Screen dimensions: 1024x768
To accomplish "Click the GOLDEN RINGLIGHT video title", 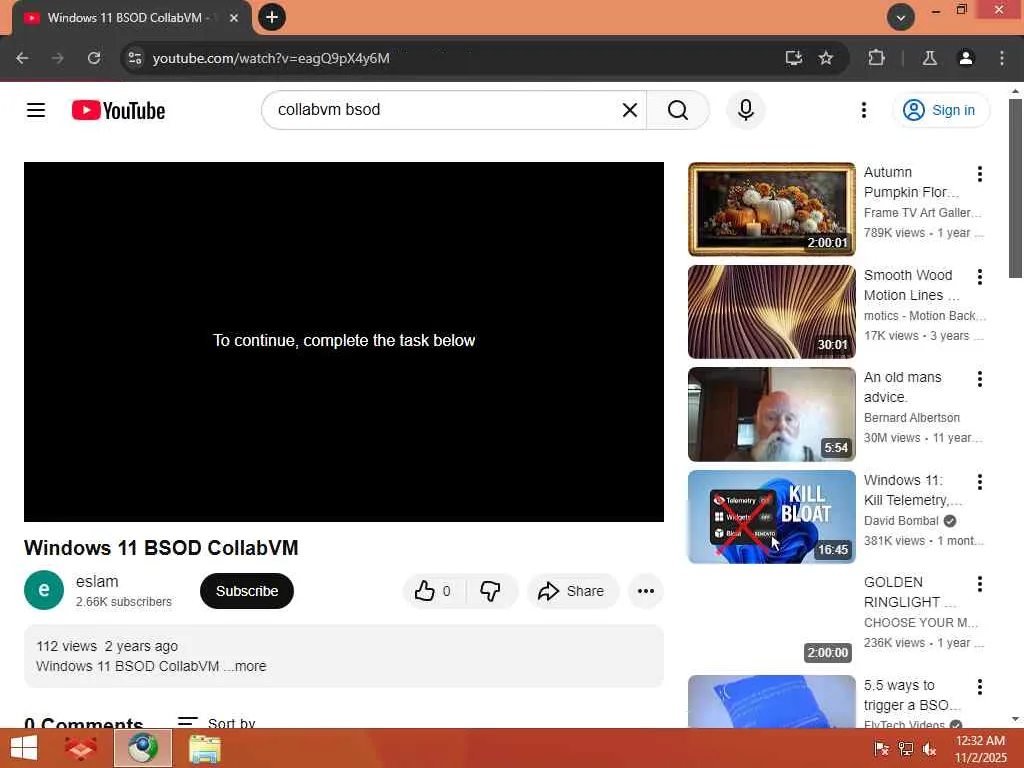I will coord(909,592).
